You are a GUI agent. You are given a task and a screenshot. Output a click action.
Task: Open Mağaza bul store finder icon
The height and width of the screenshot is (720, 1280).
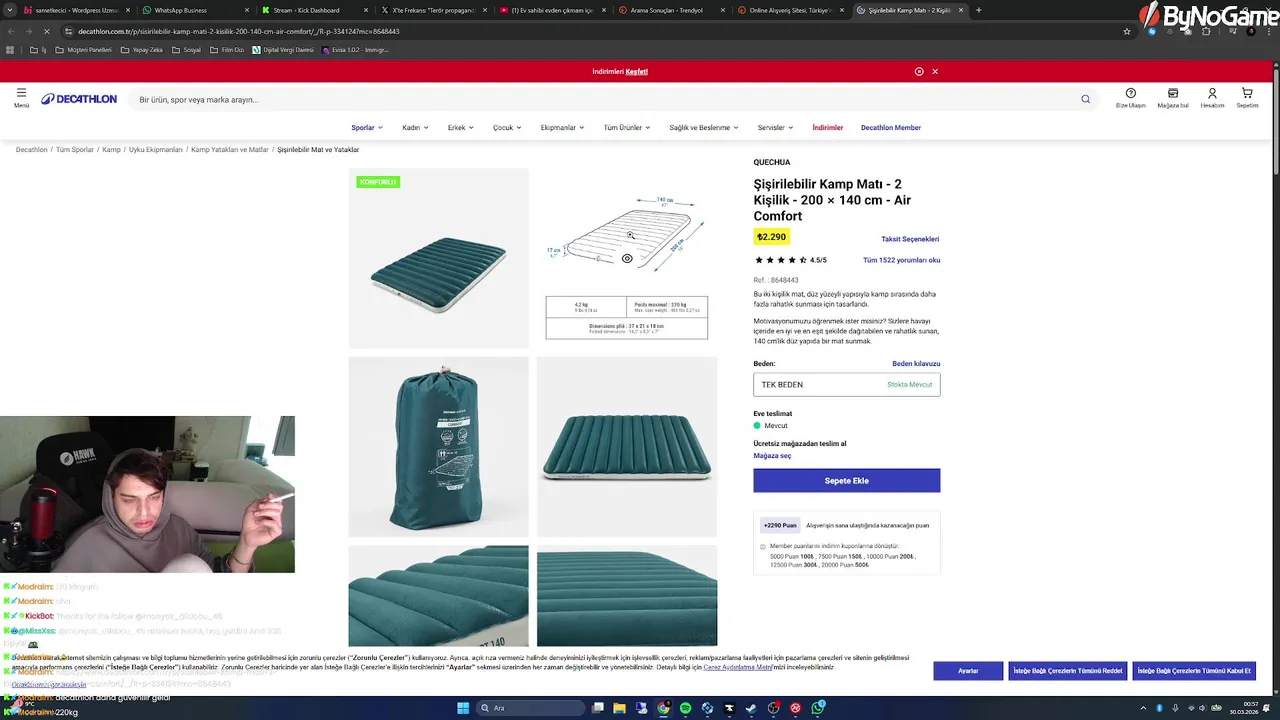pyautogui.click(x=1173, y=93)
